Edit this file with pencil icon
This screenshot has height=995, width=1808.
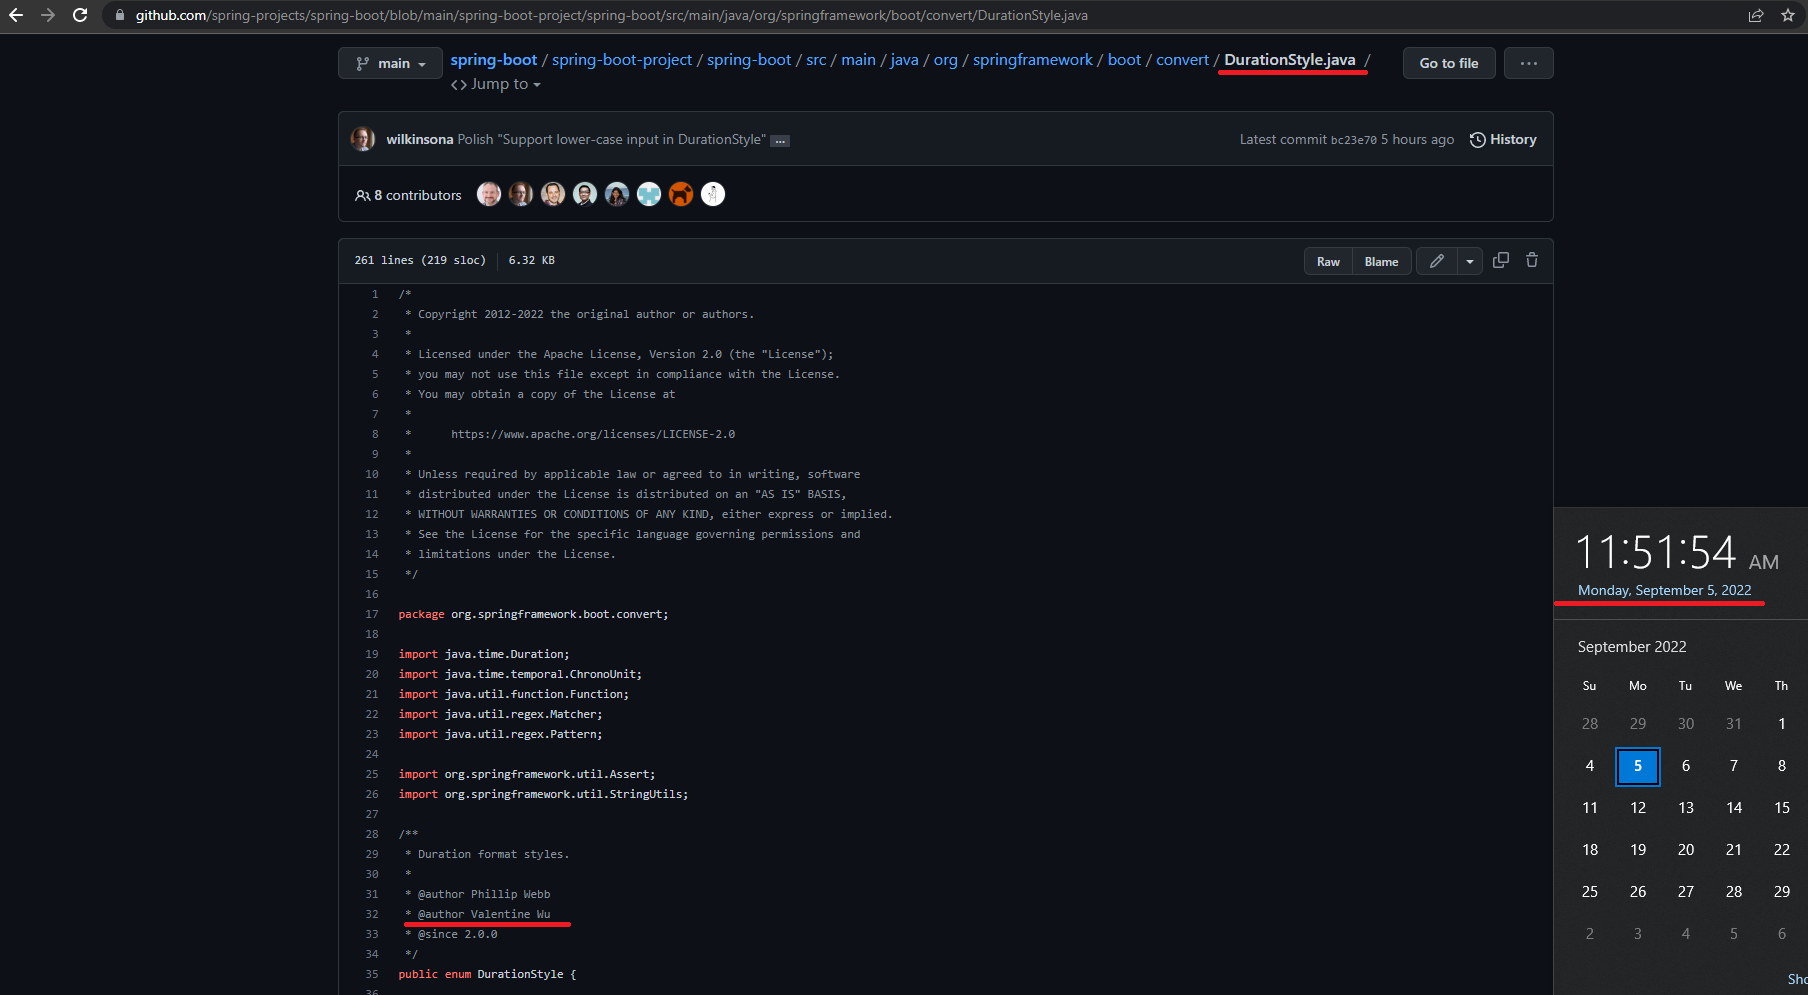(x=1437, y=261)
